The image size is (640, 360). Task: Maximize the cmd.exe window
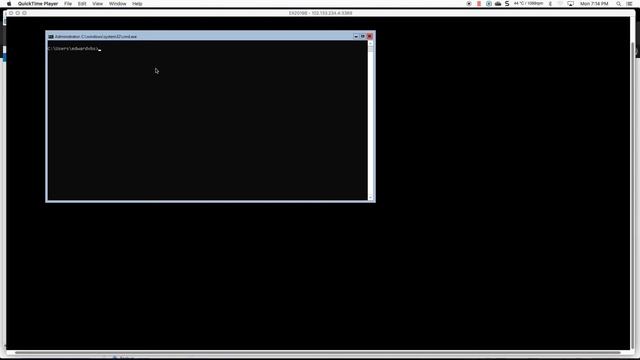pos(362,36)
